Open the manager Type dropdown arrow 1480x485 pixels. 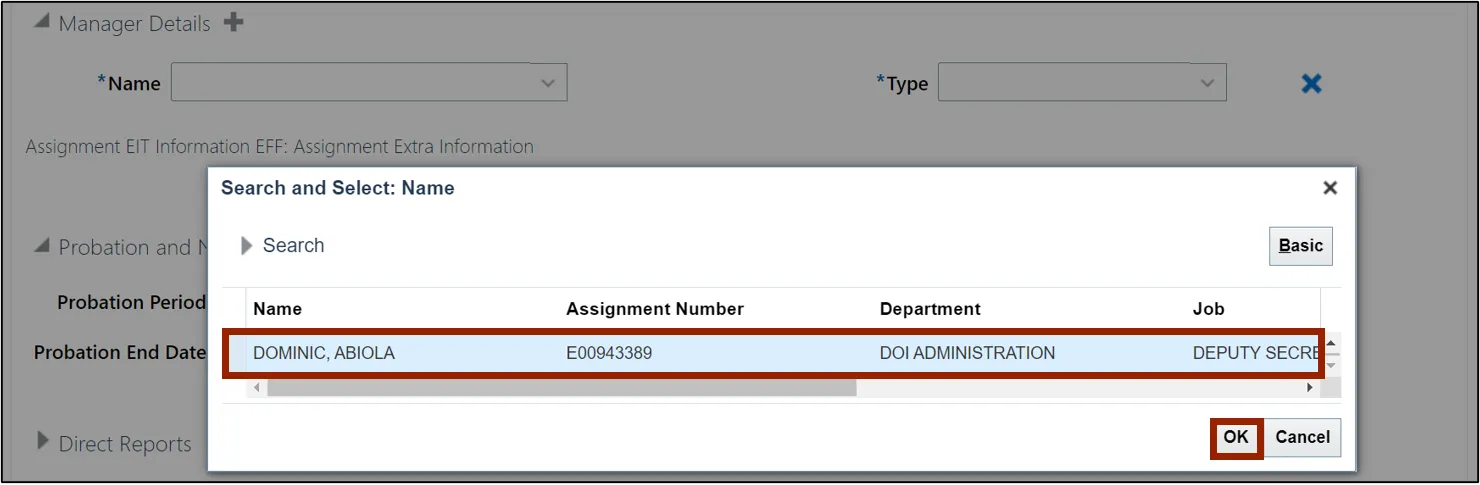click(1207, 84)
